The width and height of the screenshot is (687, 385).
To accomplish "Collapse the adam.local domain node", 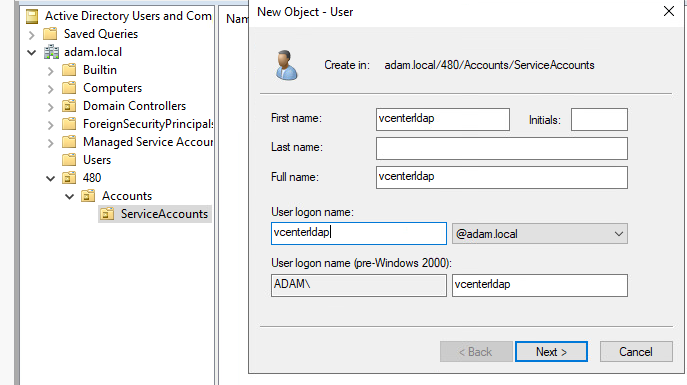I will click(32, 53).
